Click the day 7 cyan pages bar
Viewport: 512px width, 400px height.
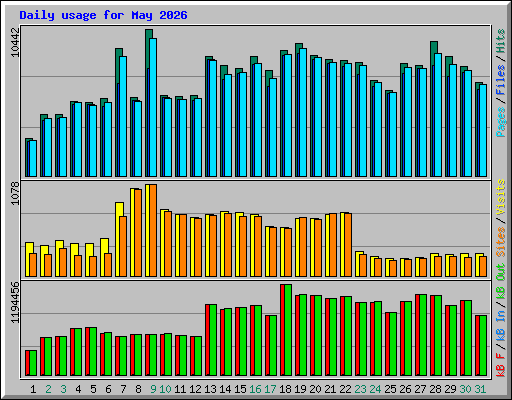[123, 116]
